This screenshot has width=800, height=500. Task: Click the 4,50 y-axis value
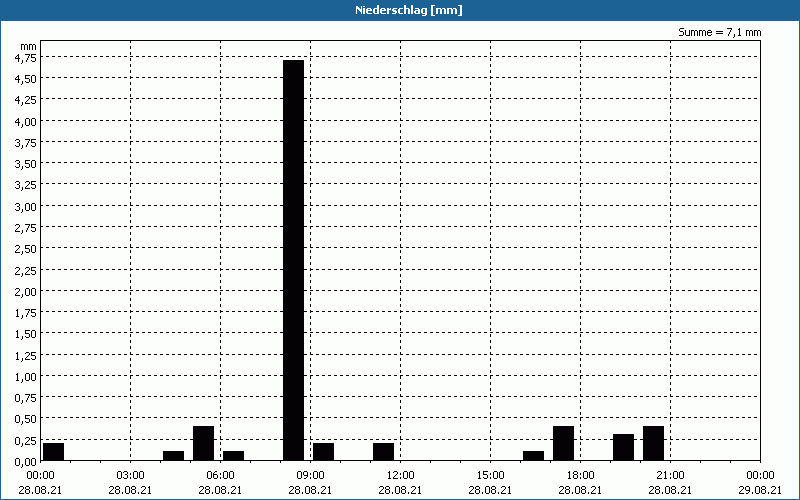[x=26, y=79]
